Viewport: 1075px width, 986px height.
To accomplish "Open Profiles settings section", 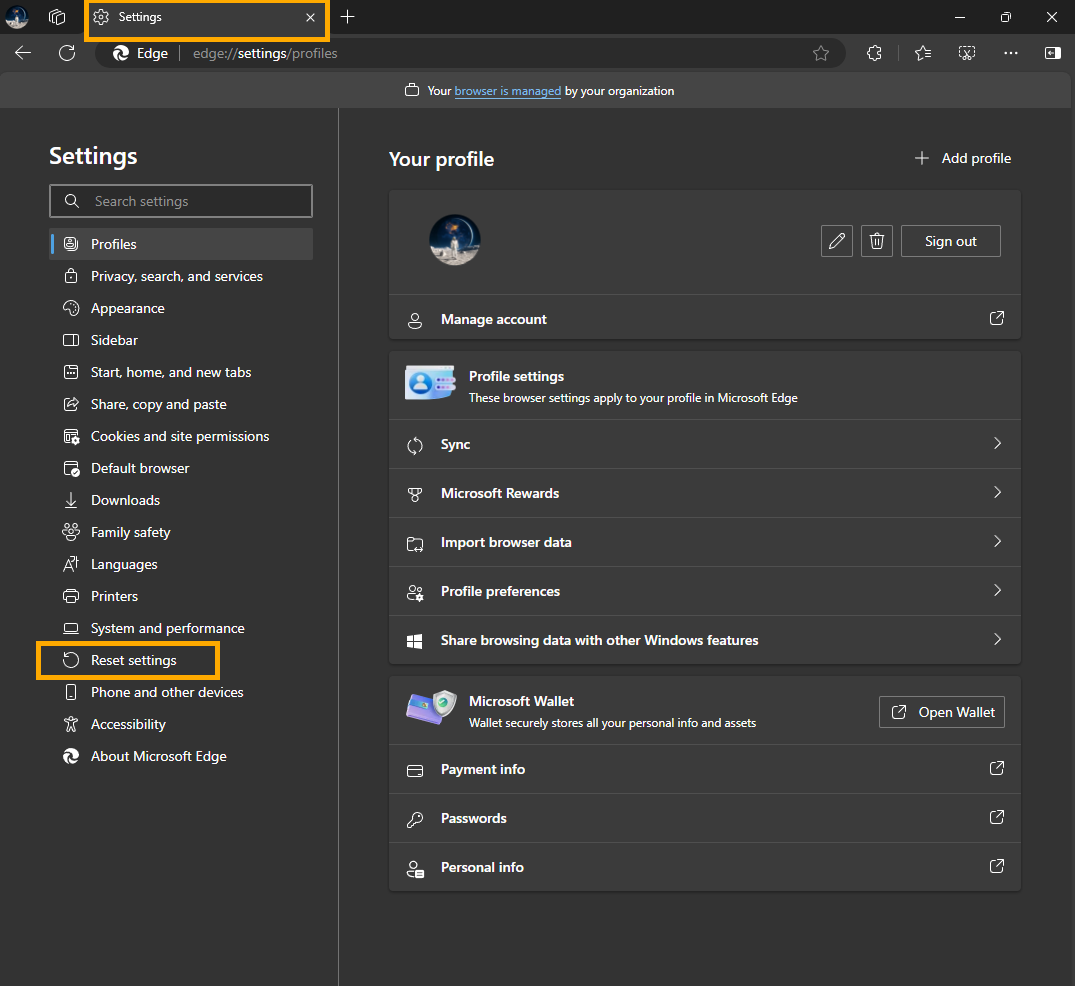I will [x=182, y=244].
